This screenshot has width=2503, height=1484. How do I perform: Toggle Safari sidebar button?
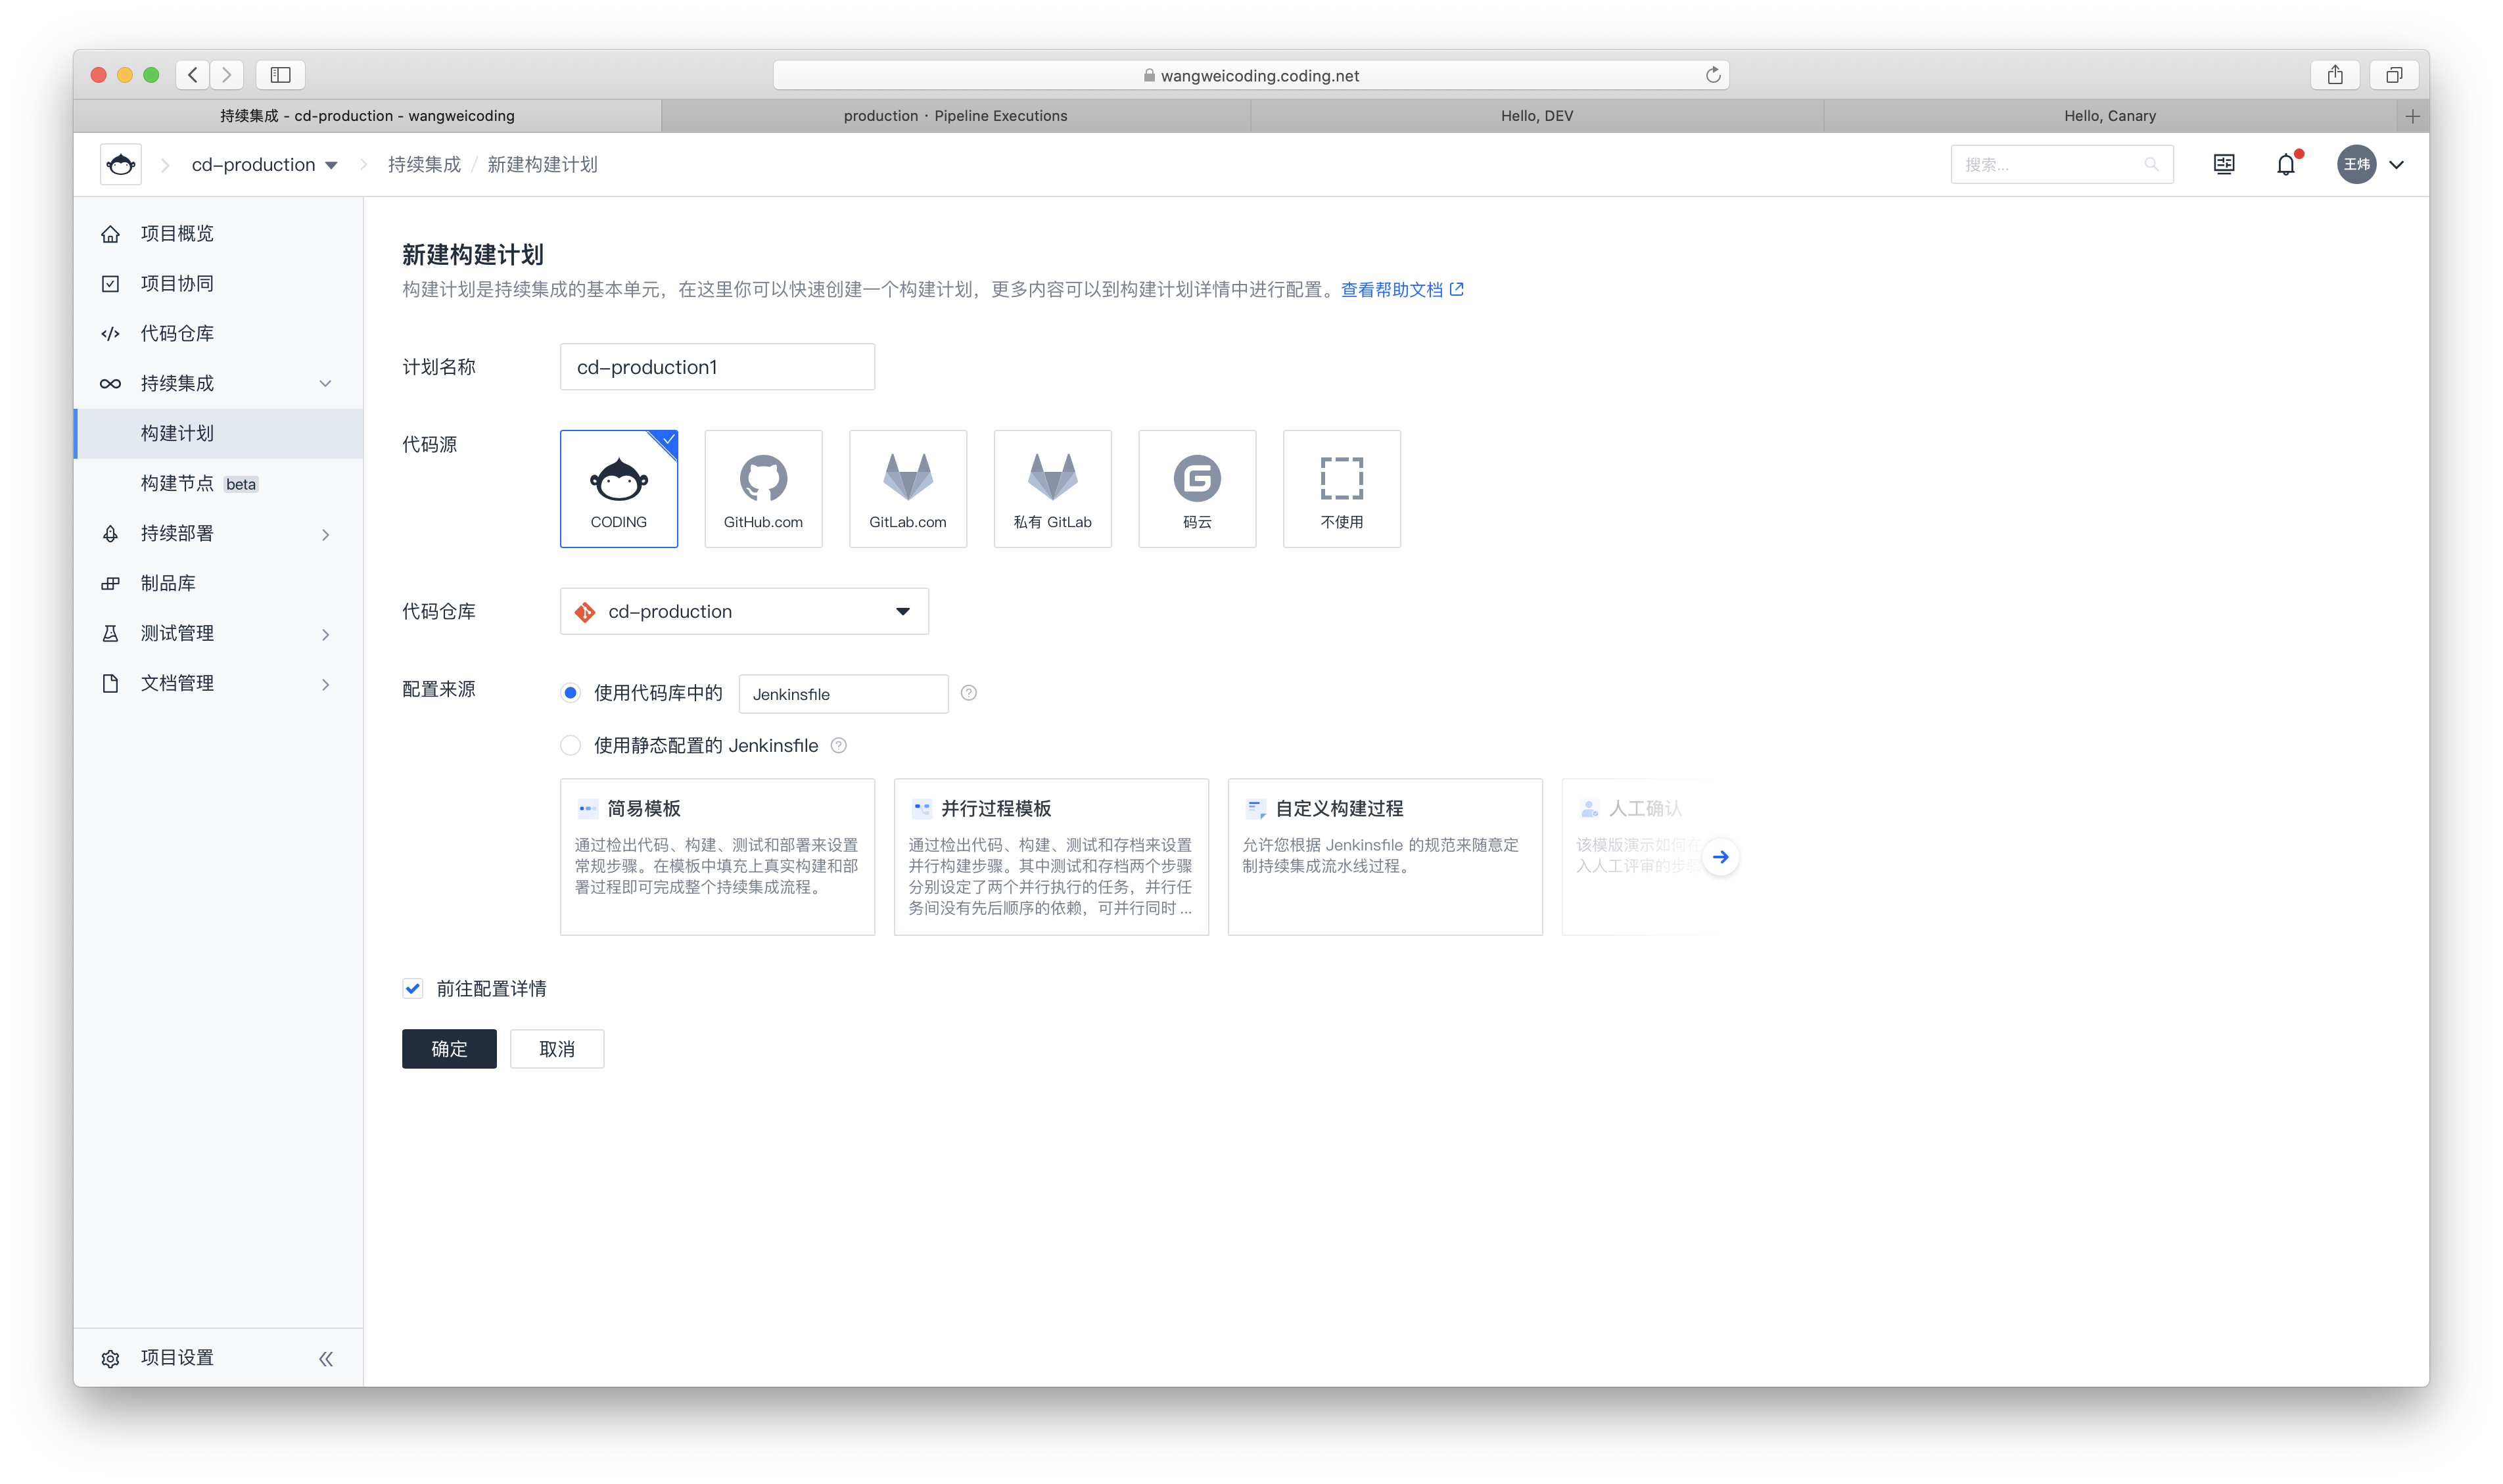pyautogui.click(x=280, y=75)
